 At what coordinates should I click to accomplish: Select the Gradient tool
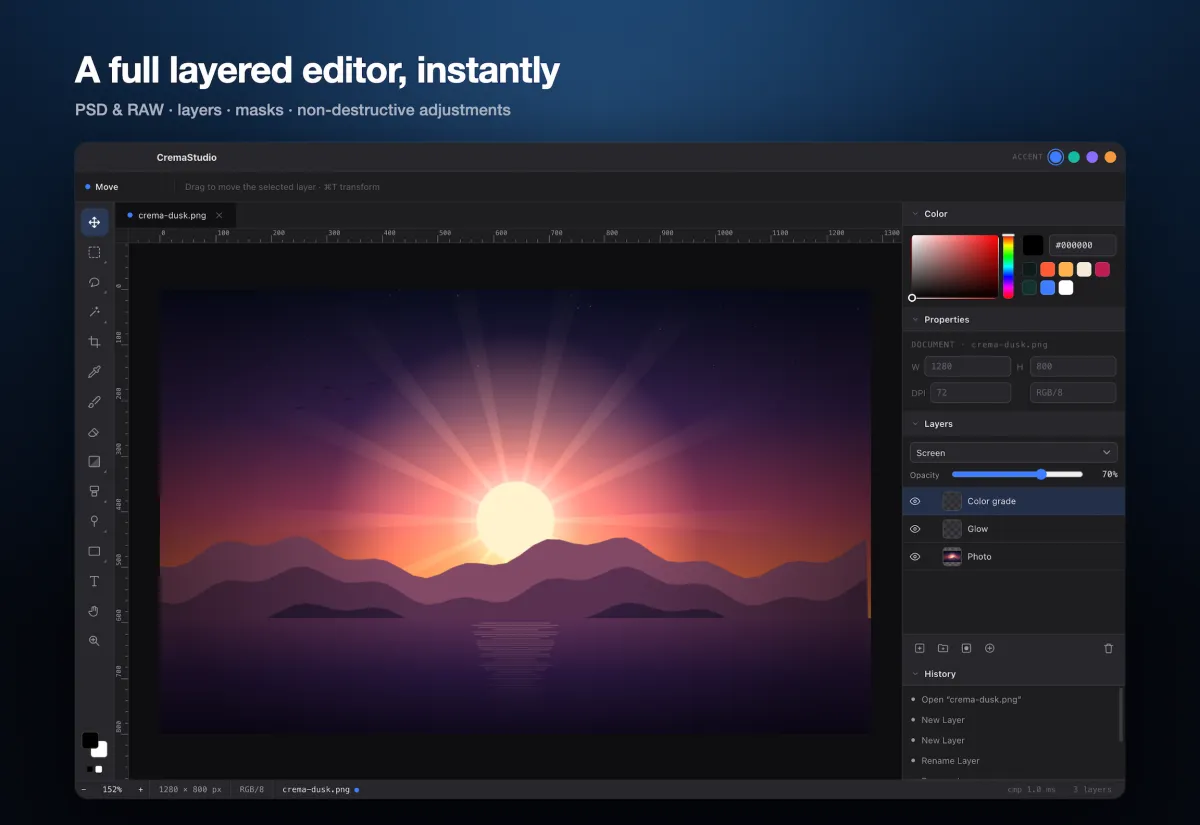coord(94,462)
